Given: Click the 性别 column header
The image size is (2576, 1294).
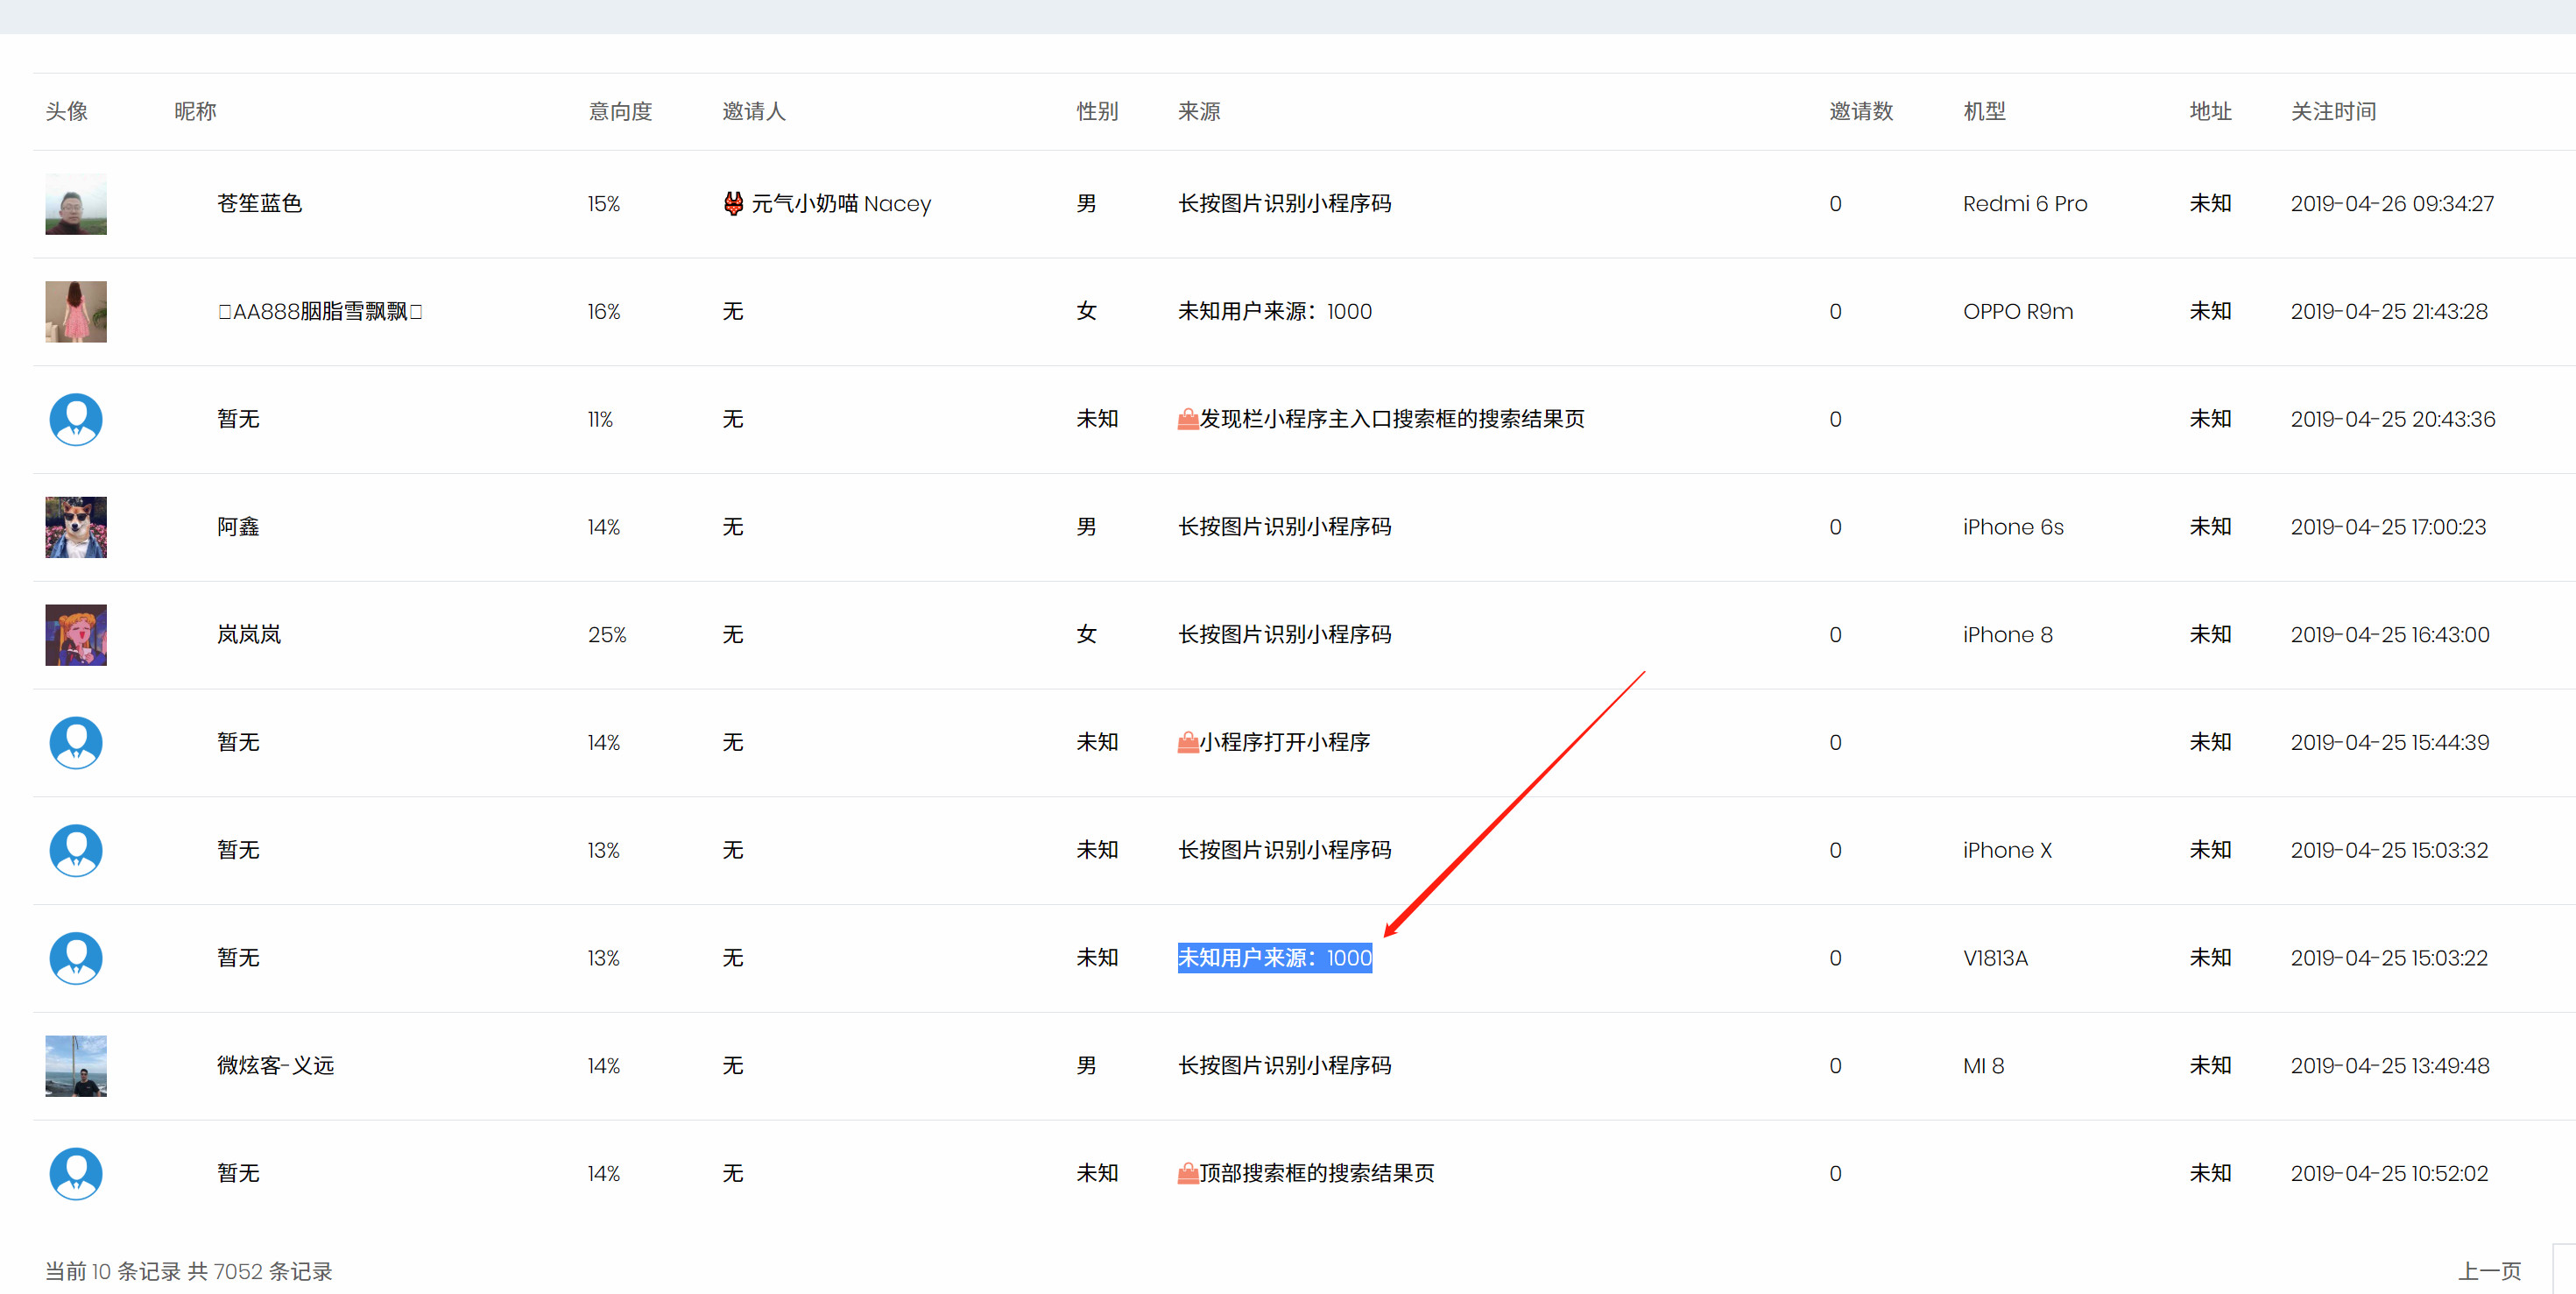Looking at the screenshot, I should point(1097,111).
